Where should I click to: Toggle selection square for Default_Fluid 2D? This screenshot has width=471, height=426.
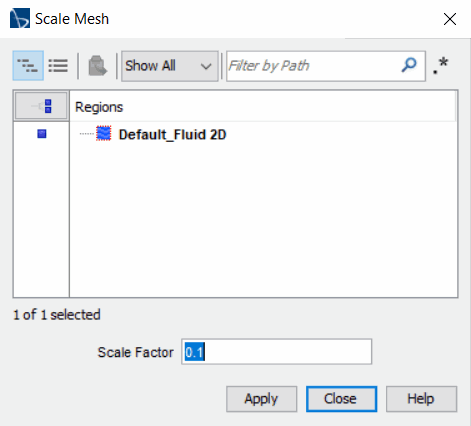(x=42, y=134)
